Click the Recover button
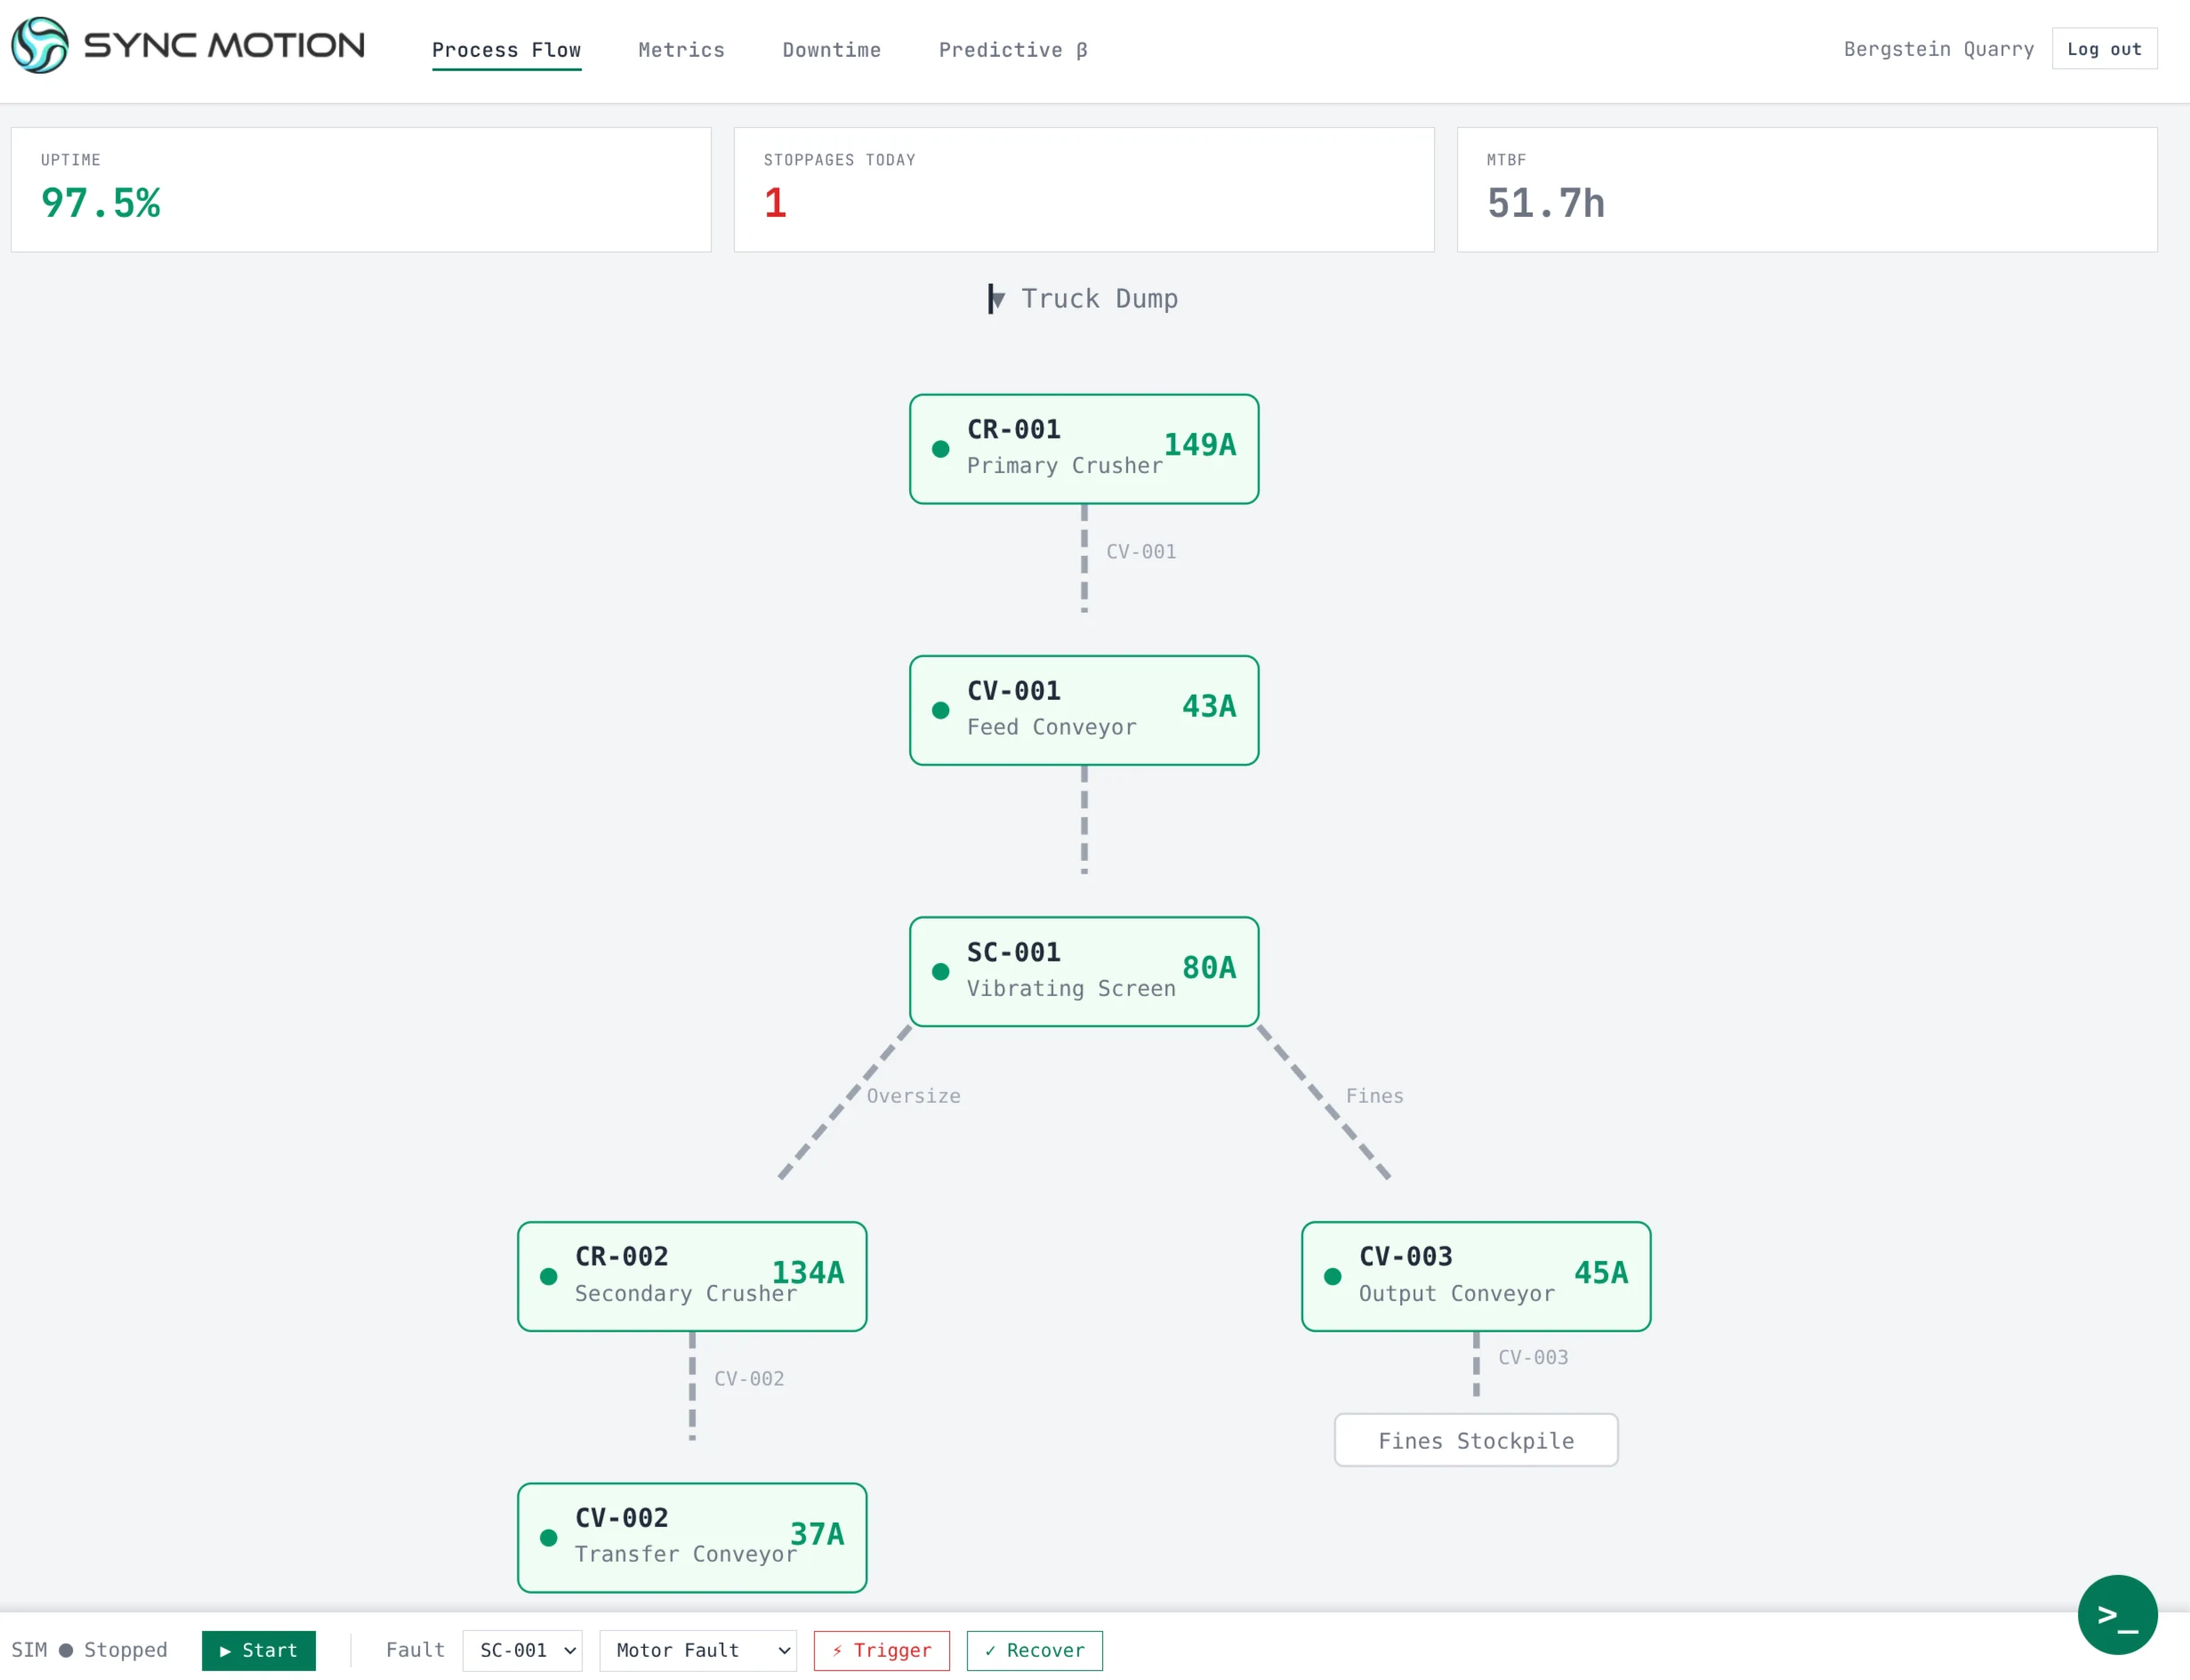 [x=1034, y=1650]
